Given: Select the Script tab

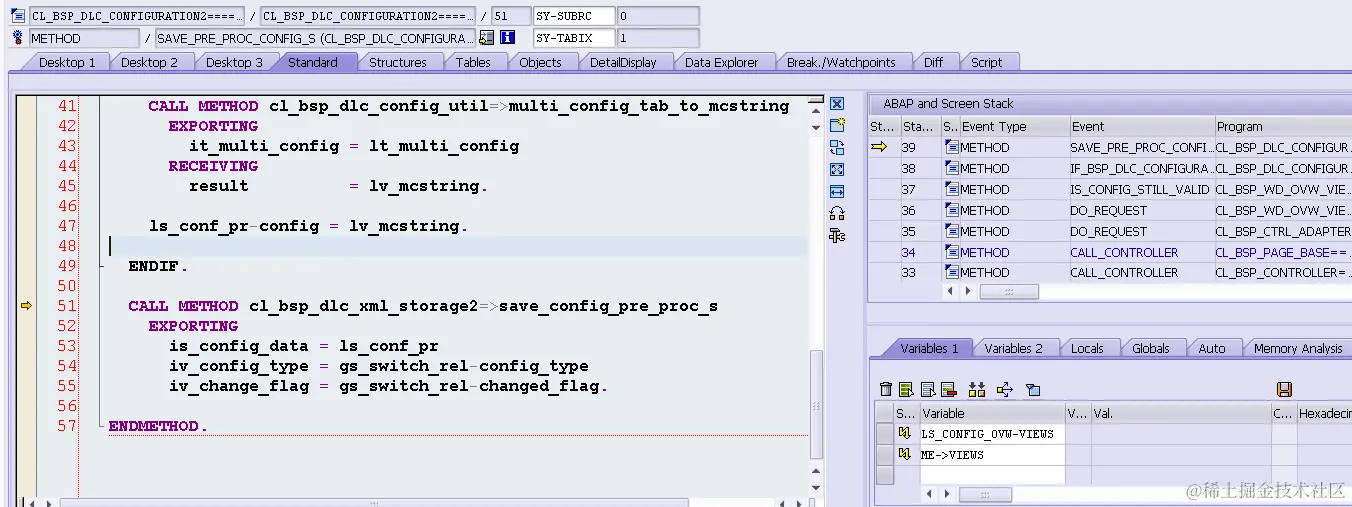Looking at the screenshot, I should pyautogui.click(x=986, y=62).
